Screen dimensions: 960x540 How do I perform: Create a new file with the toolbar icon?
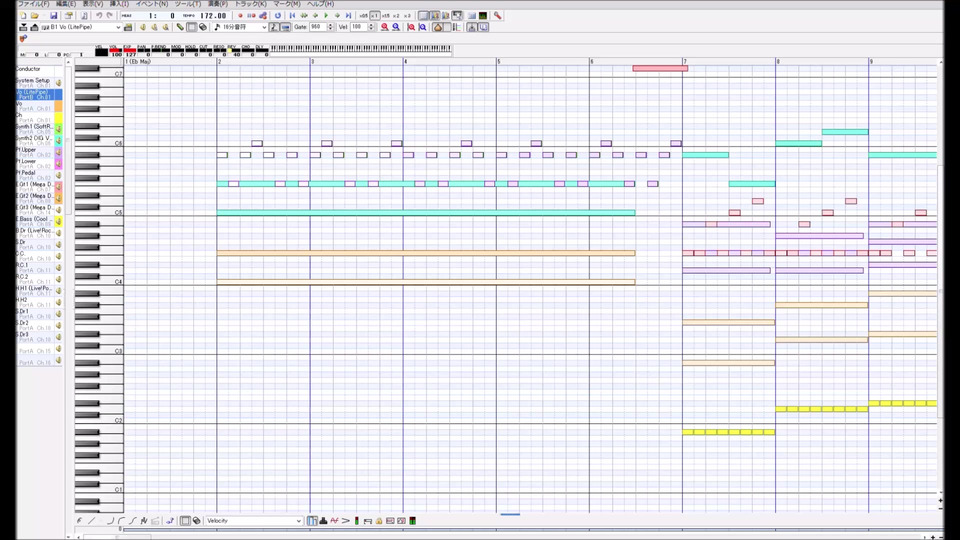pos(23,15)
